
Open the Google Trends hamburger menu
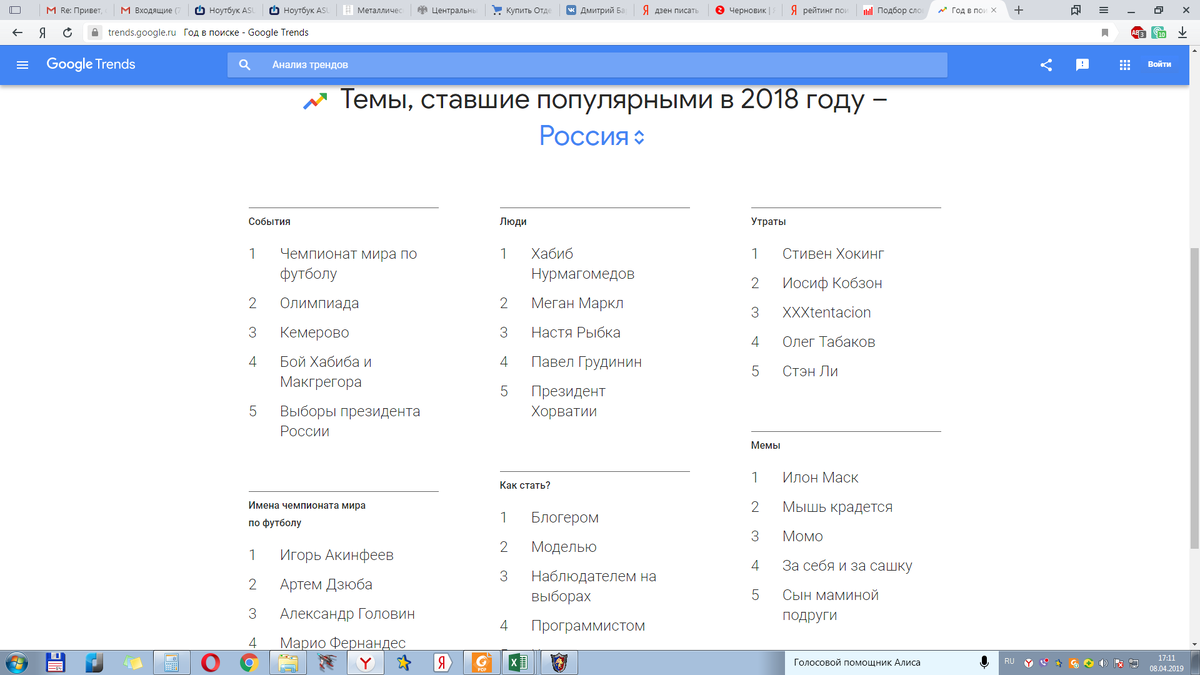[x=22, y=64]
